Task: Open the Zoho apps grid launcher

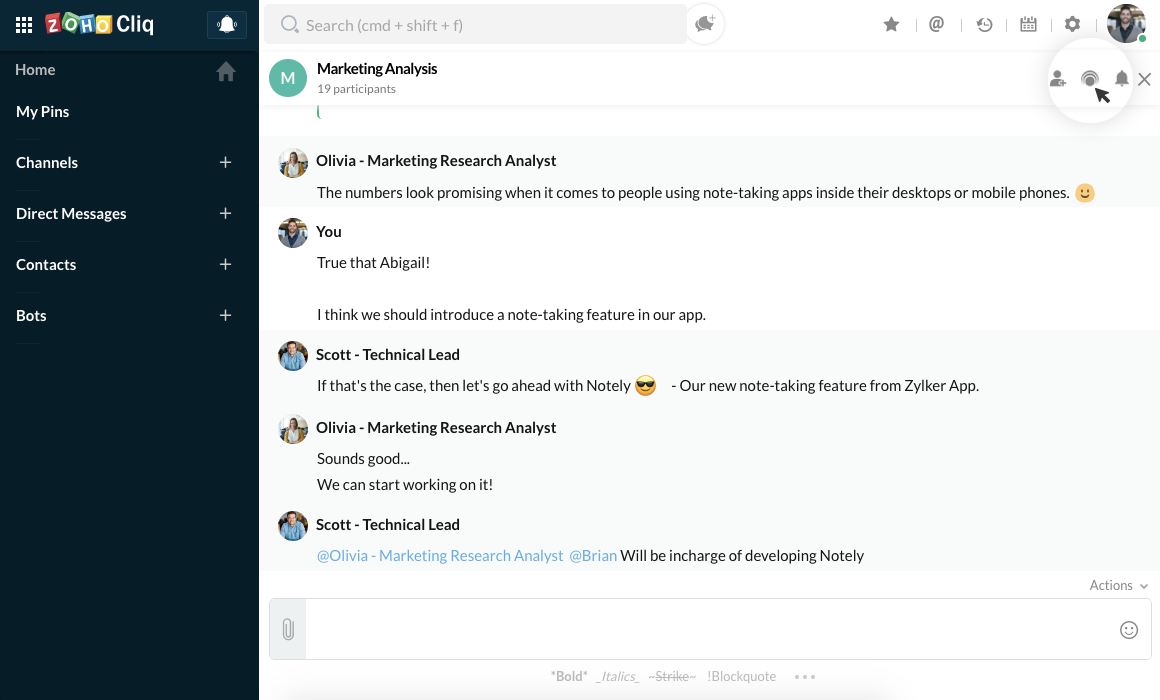Action: click(24, 25)
